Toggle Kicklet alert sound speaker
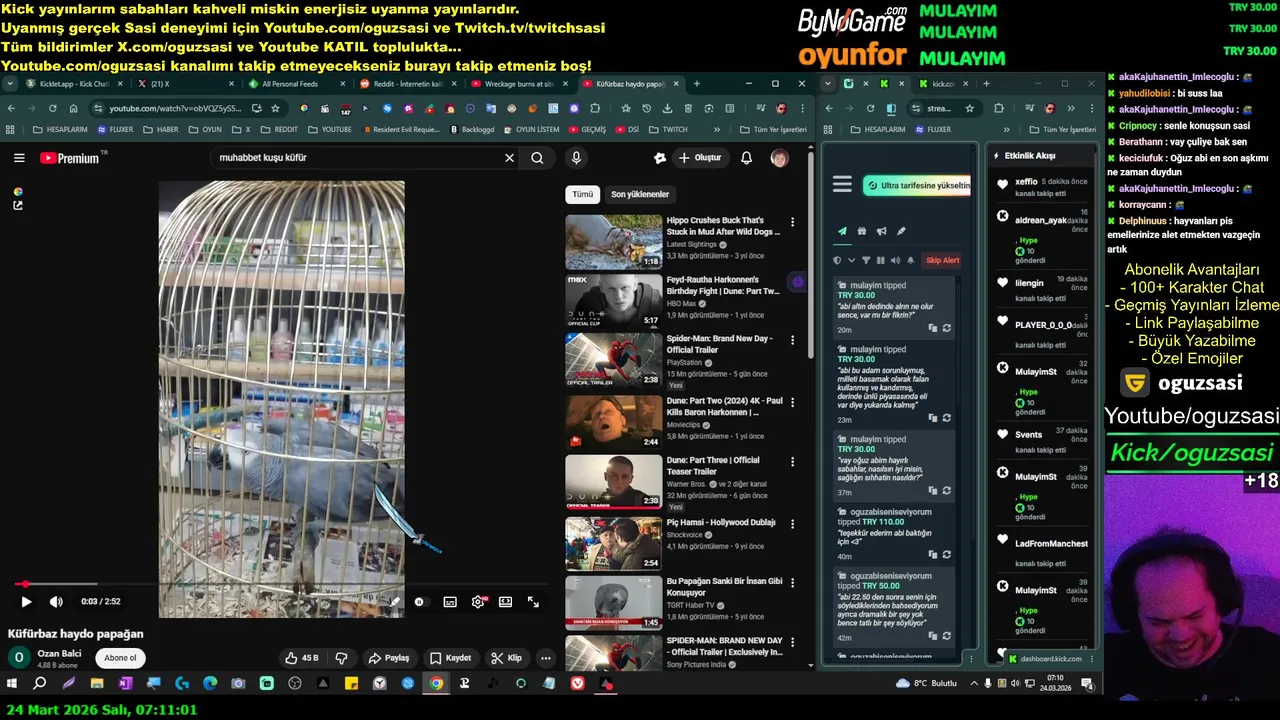 click(895, 260)
